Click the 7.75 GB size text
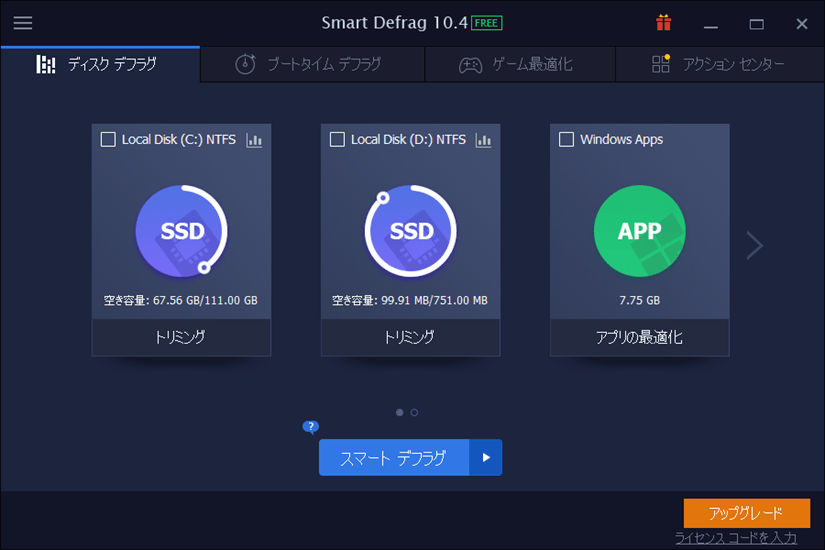The image size is (825, 550). (x=639, y=301)
